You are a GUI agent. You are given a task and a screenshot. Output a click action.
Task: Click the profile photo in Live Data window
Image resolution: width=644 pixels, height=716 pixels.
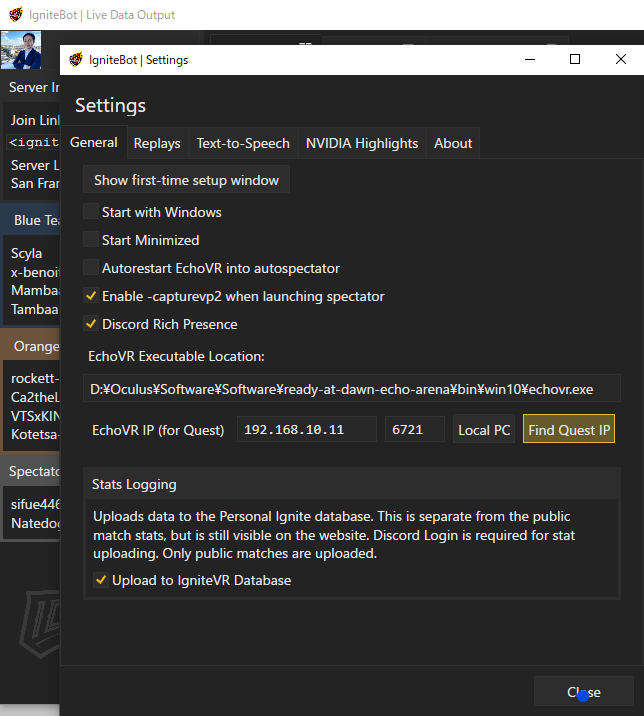[21, 50]
